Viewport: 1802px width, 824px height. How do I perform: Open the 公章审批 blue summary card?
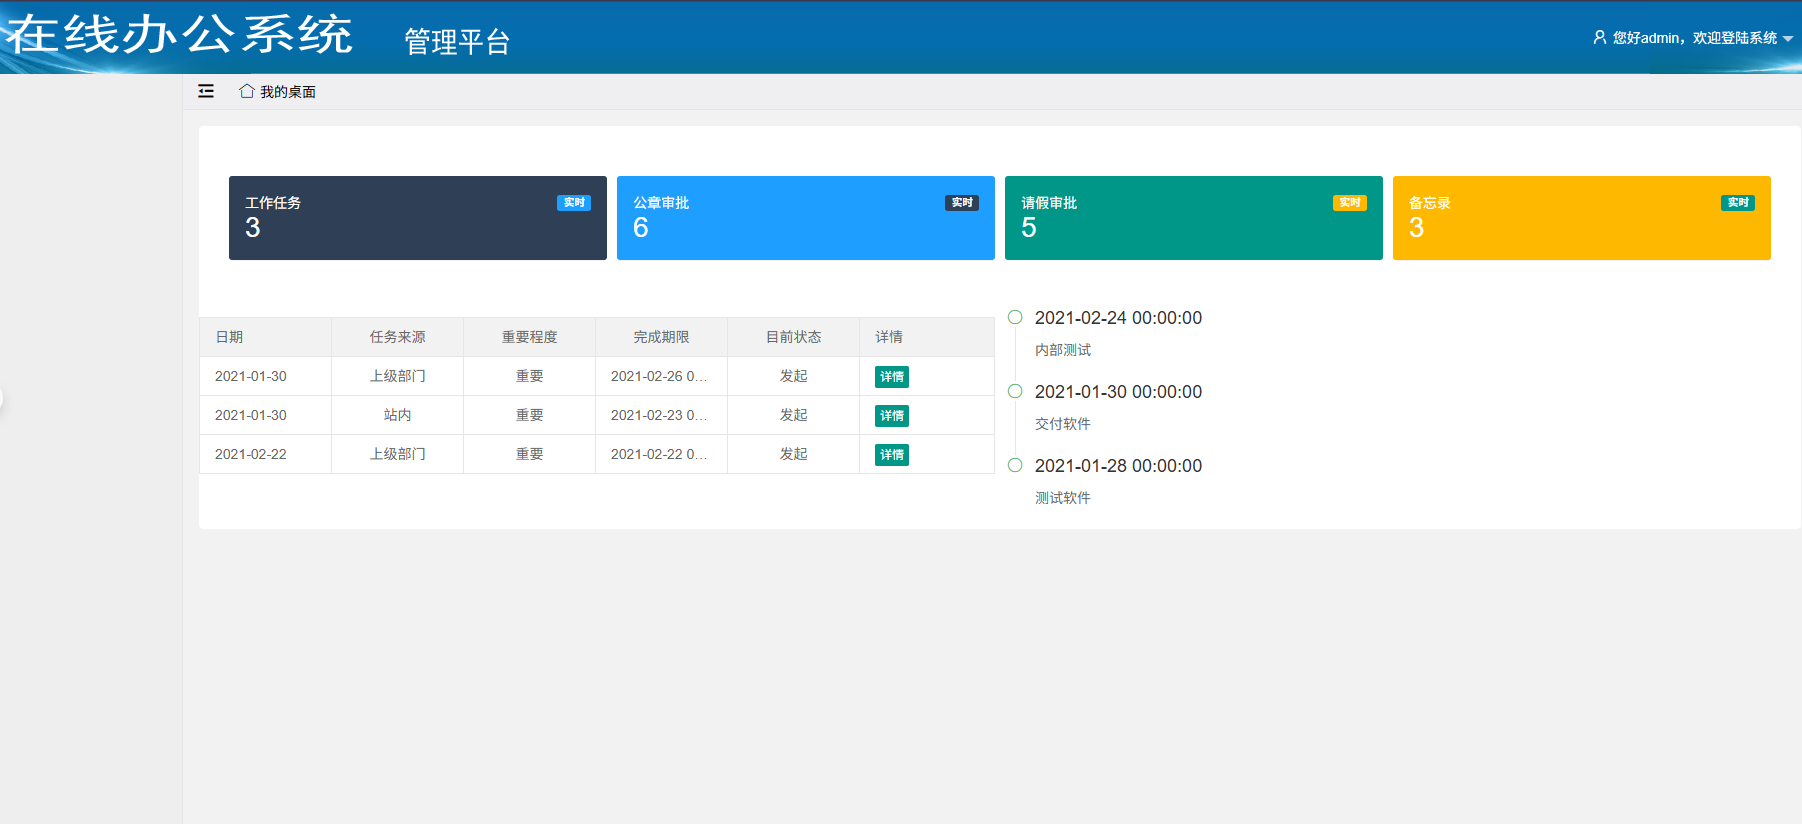click(805, 218)
